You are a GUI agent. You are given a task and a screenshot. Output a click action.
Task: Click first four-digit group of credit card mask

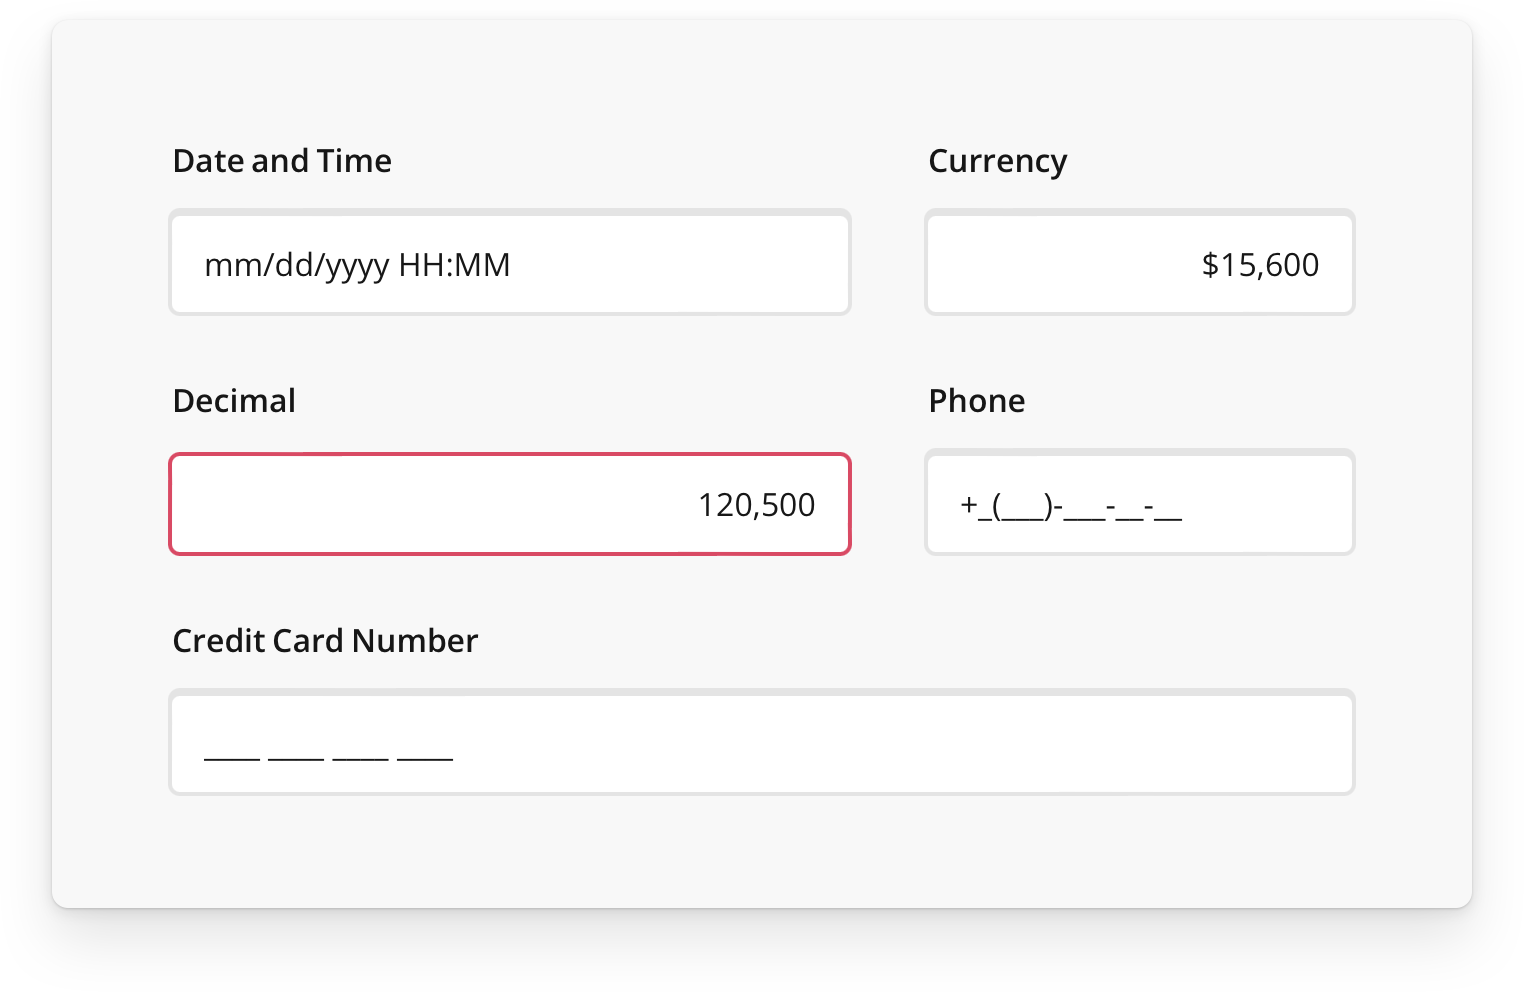pyautogui.click(x=232, y=755)
